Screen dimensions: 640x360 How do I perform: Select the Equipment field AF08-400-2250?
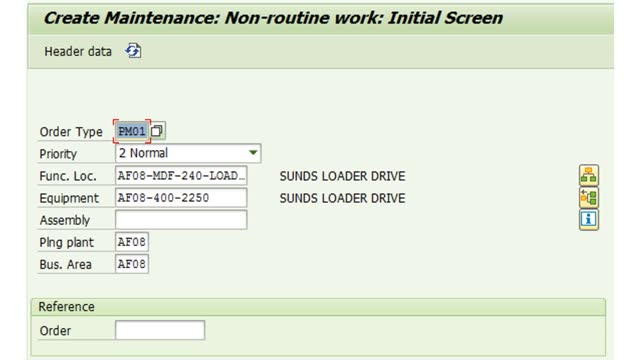pos(181,198)
